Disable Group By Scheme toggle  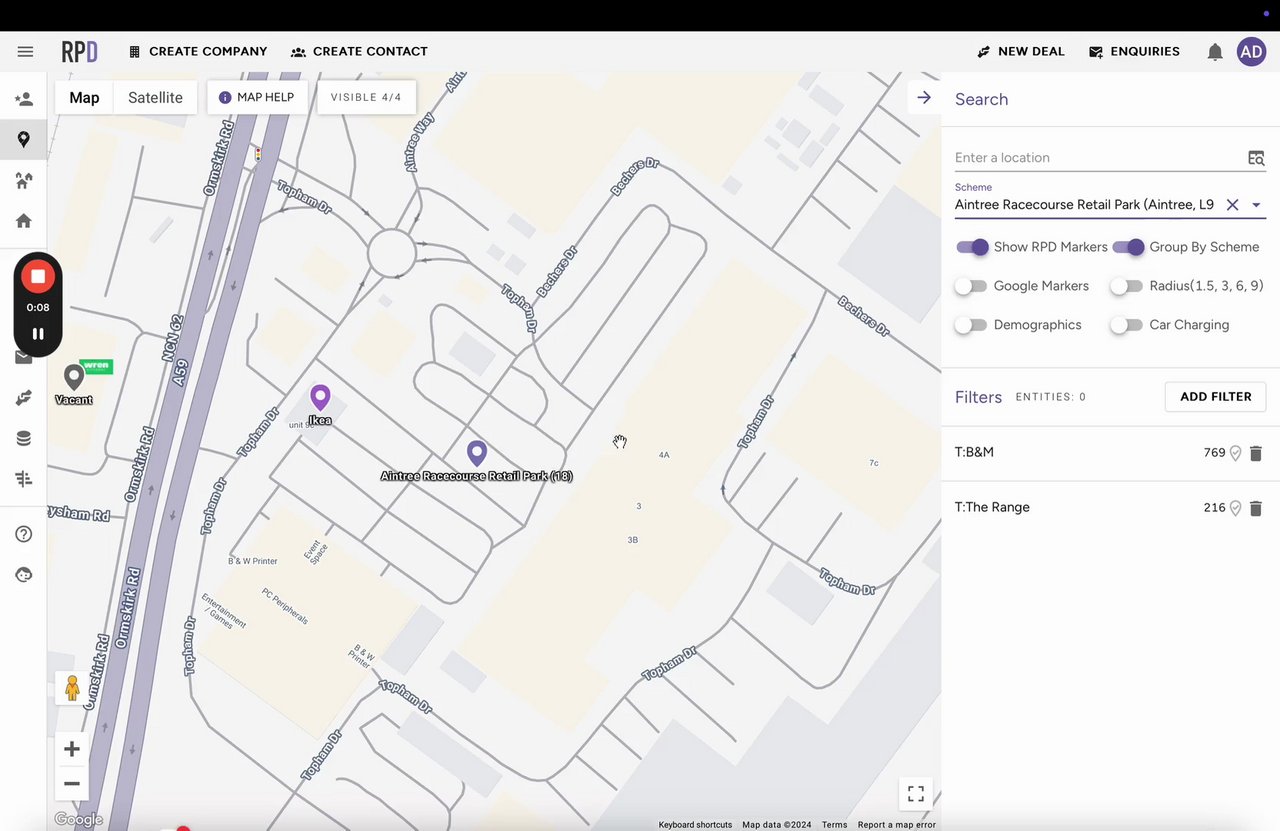(1128, 247)
